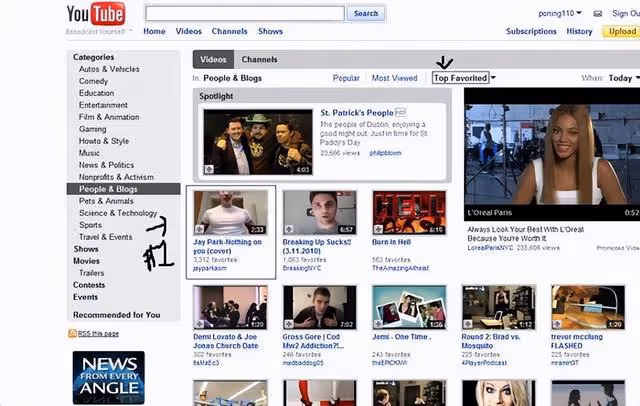Click the HD badge beside St. Patrick's People
640x406 pixels.
pos(400,112)
